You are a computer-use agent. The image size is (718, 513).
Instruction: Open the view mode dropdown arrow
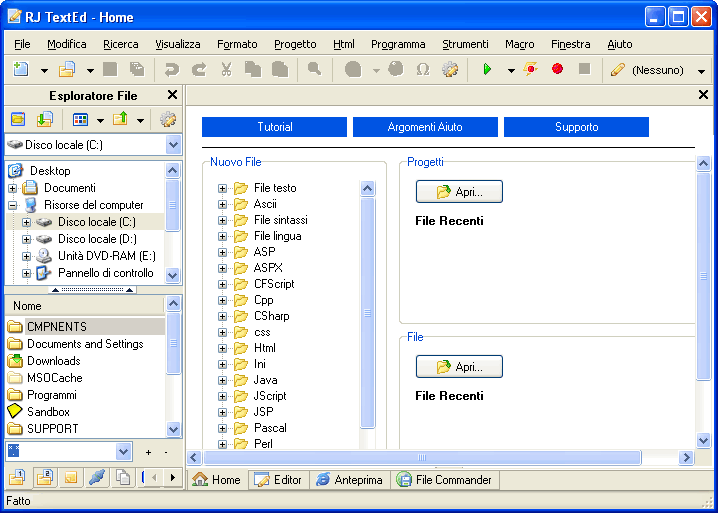click(100, 120)
